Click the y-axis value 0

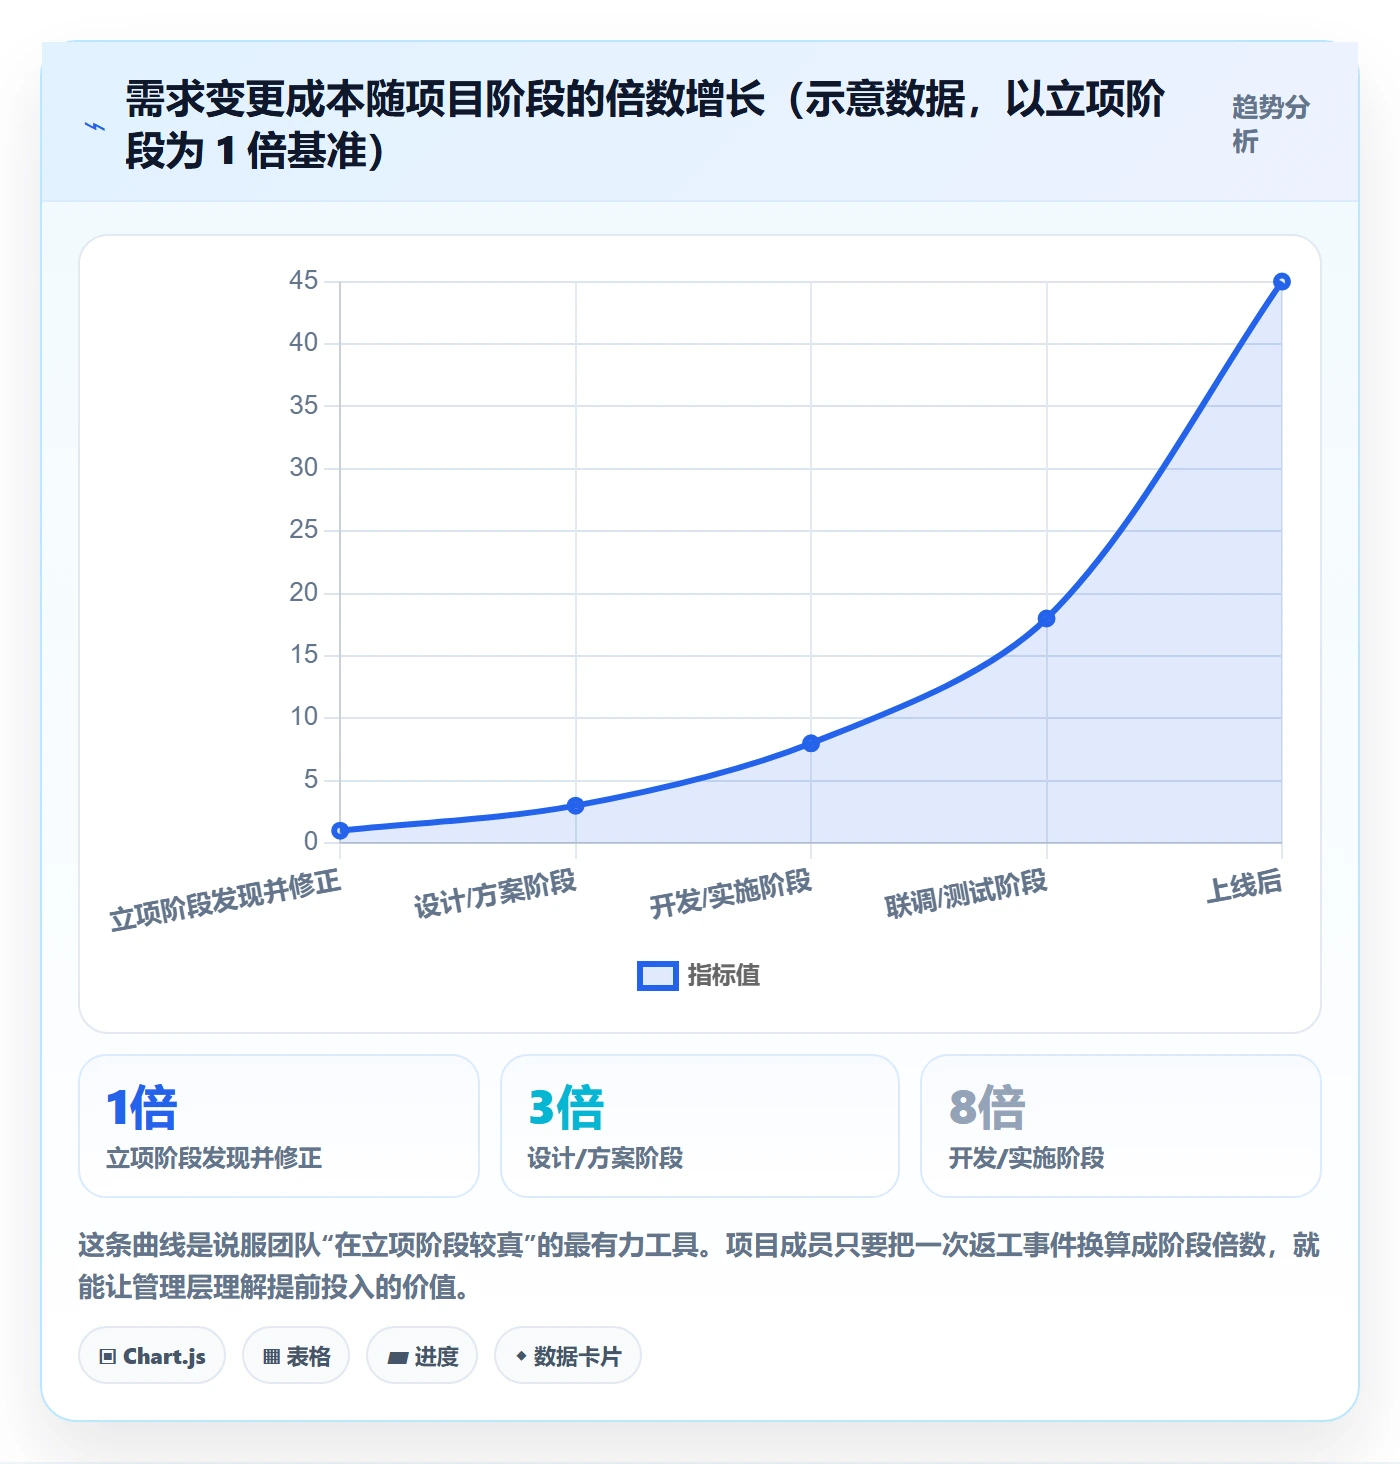coord(311,842)
